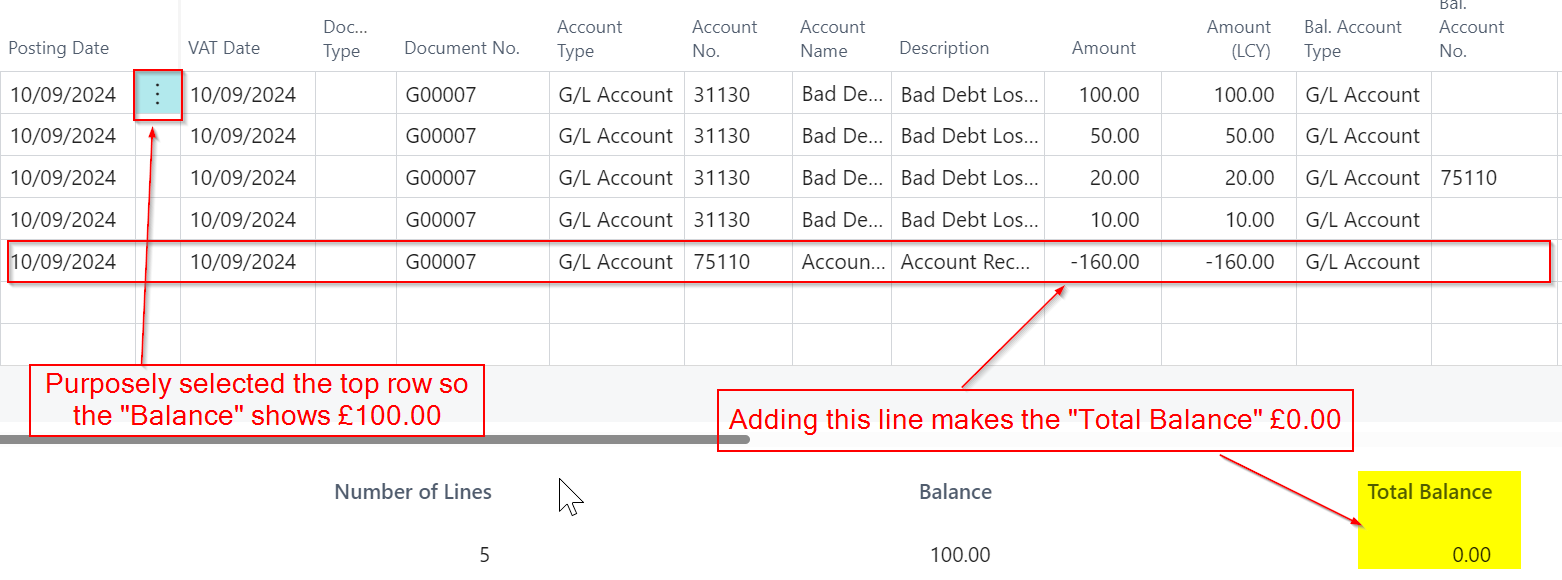Click the Posting Date column header
Viewport: 1562px width, 580px height.
(x=59, y=48)
